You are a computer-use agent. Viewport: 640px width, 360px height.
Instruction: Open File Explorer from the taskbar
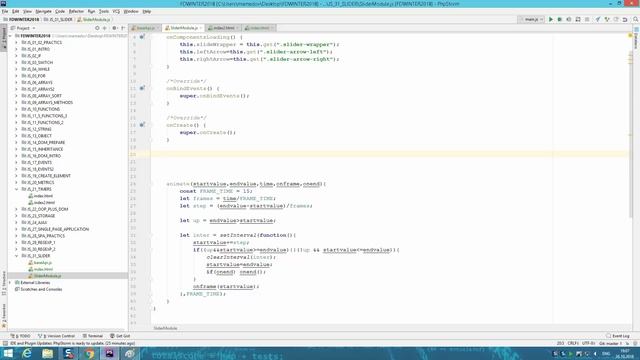(47, 353)
